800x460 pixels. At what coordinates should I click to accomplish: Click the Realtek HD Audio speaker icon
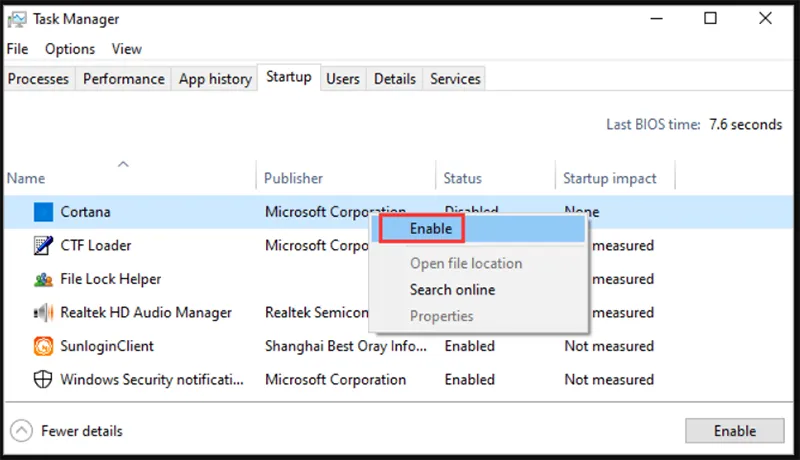pyautogui.click(x=43, y=312)
